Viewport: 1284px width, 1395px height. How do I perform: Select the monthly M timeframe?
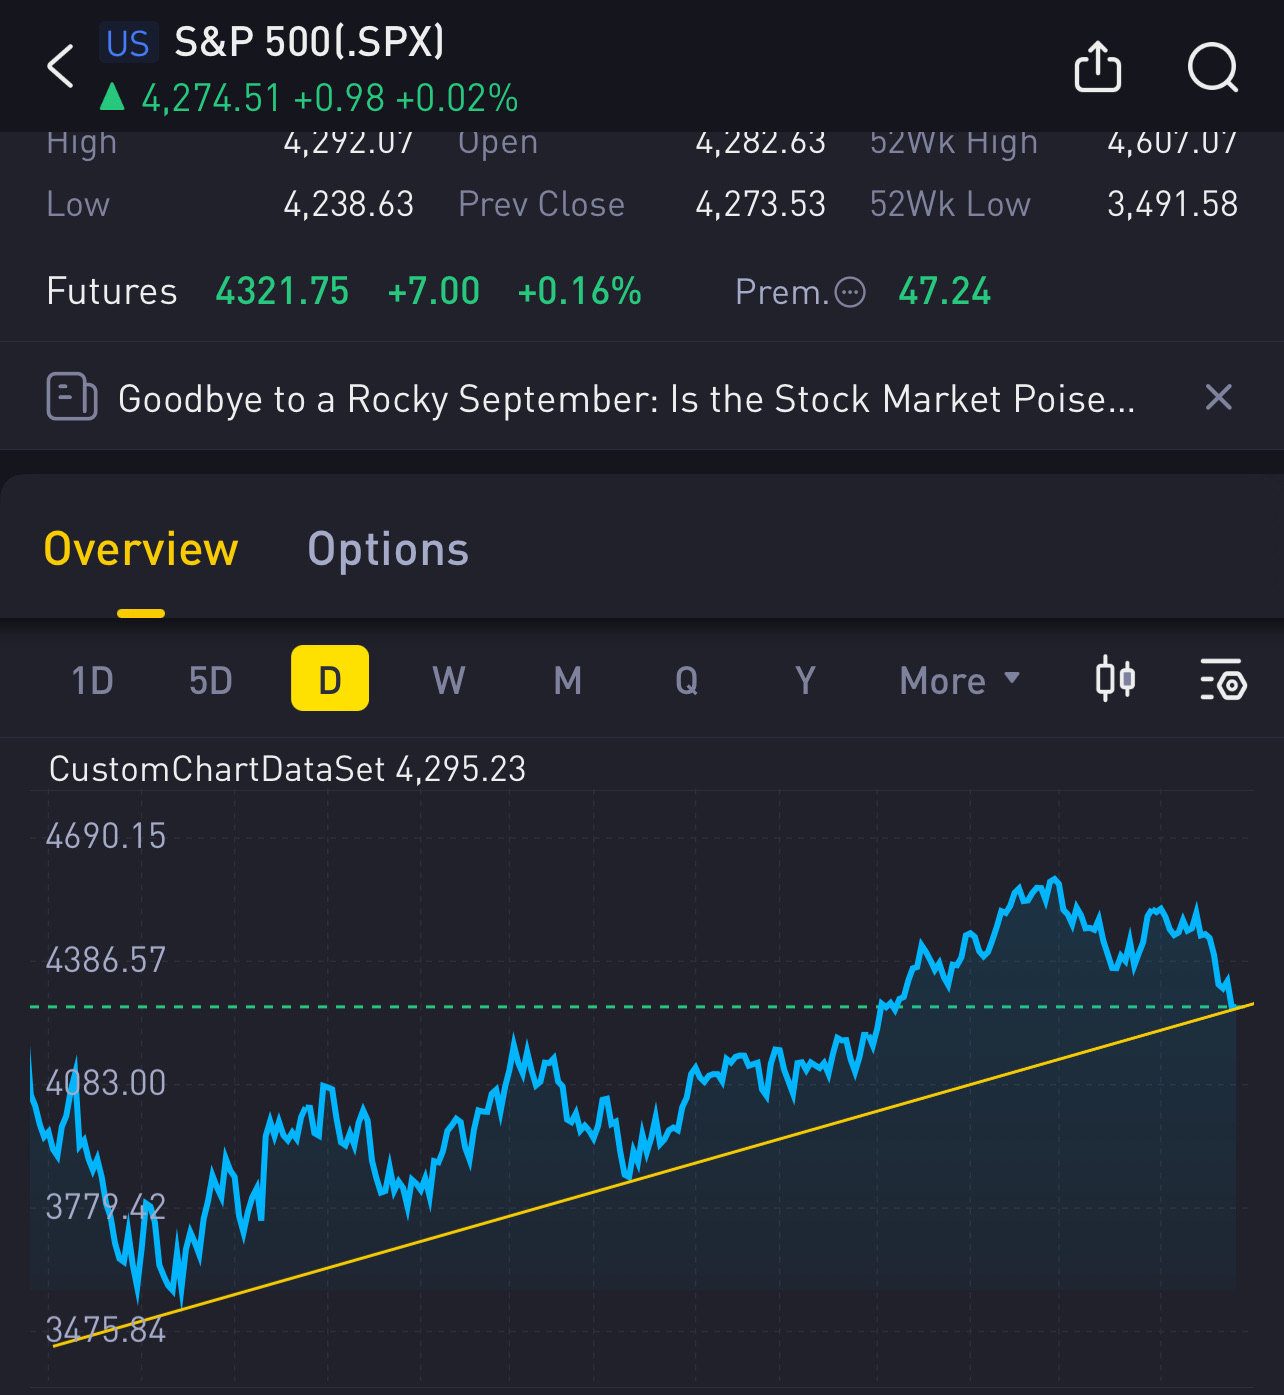[568, 680]
